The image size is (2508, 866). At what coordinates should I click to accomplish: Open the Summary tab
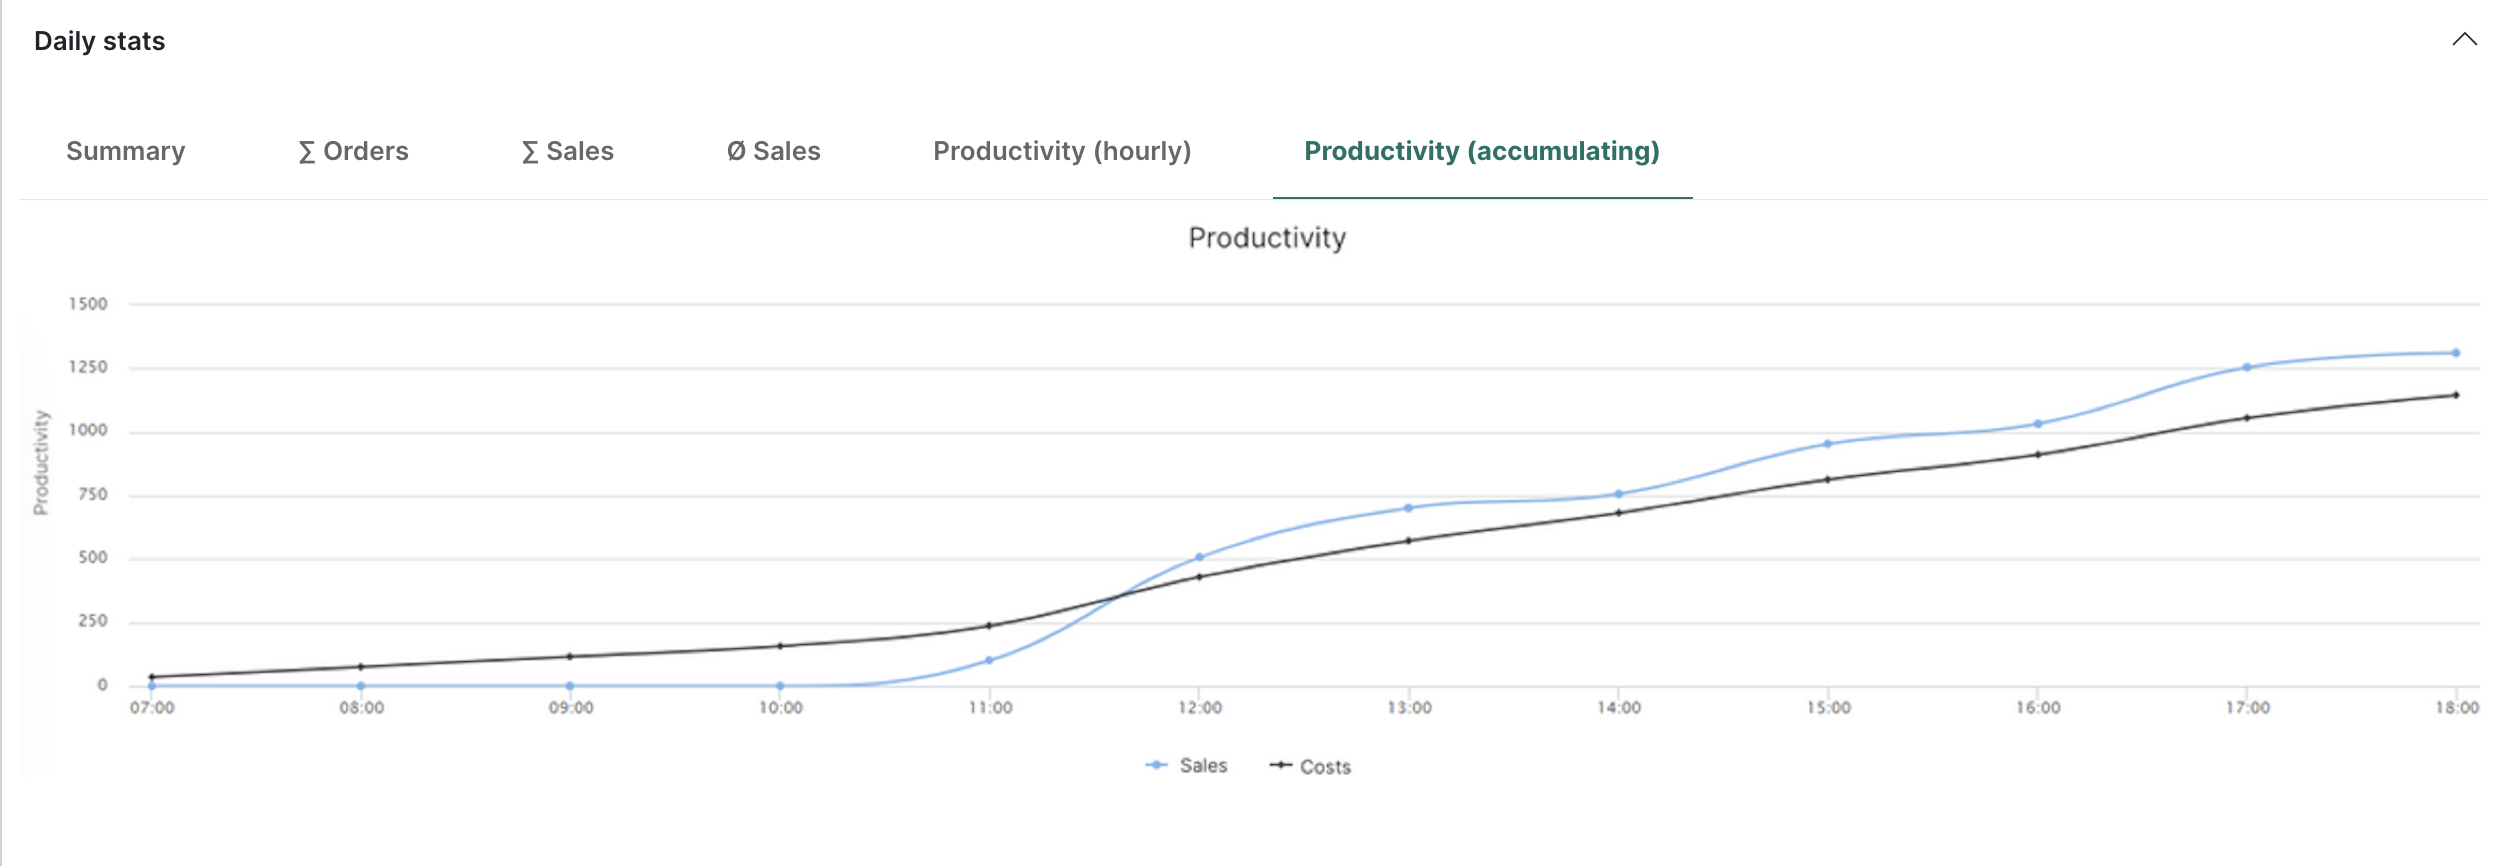click(x=125, y=151)
